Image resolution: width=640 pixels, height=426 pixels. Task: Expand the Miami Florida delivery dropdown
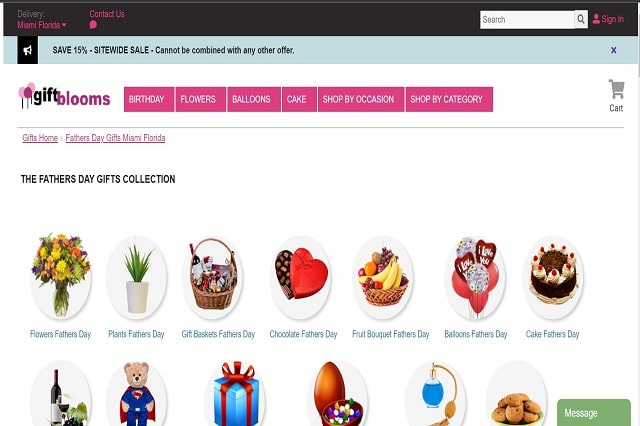click(42, 25)
